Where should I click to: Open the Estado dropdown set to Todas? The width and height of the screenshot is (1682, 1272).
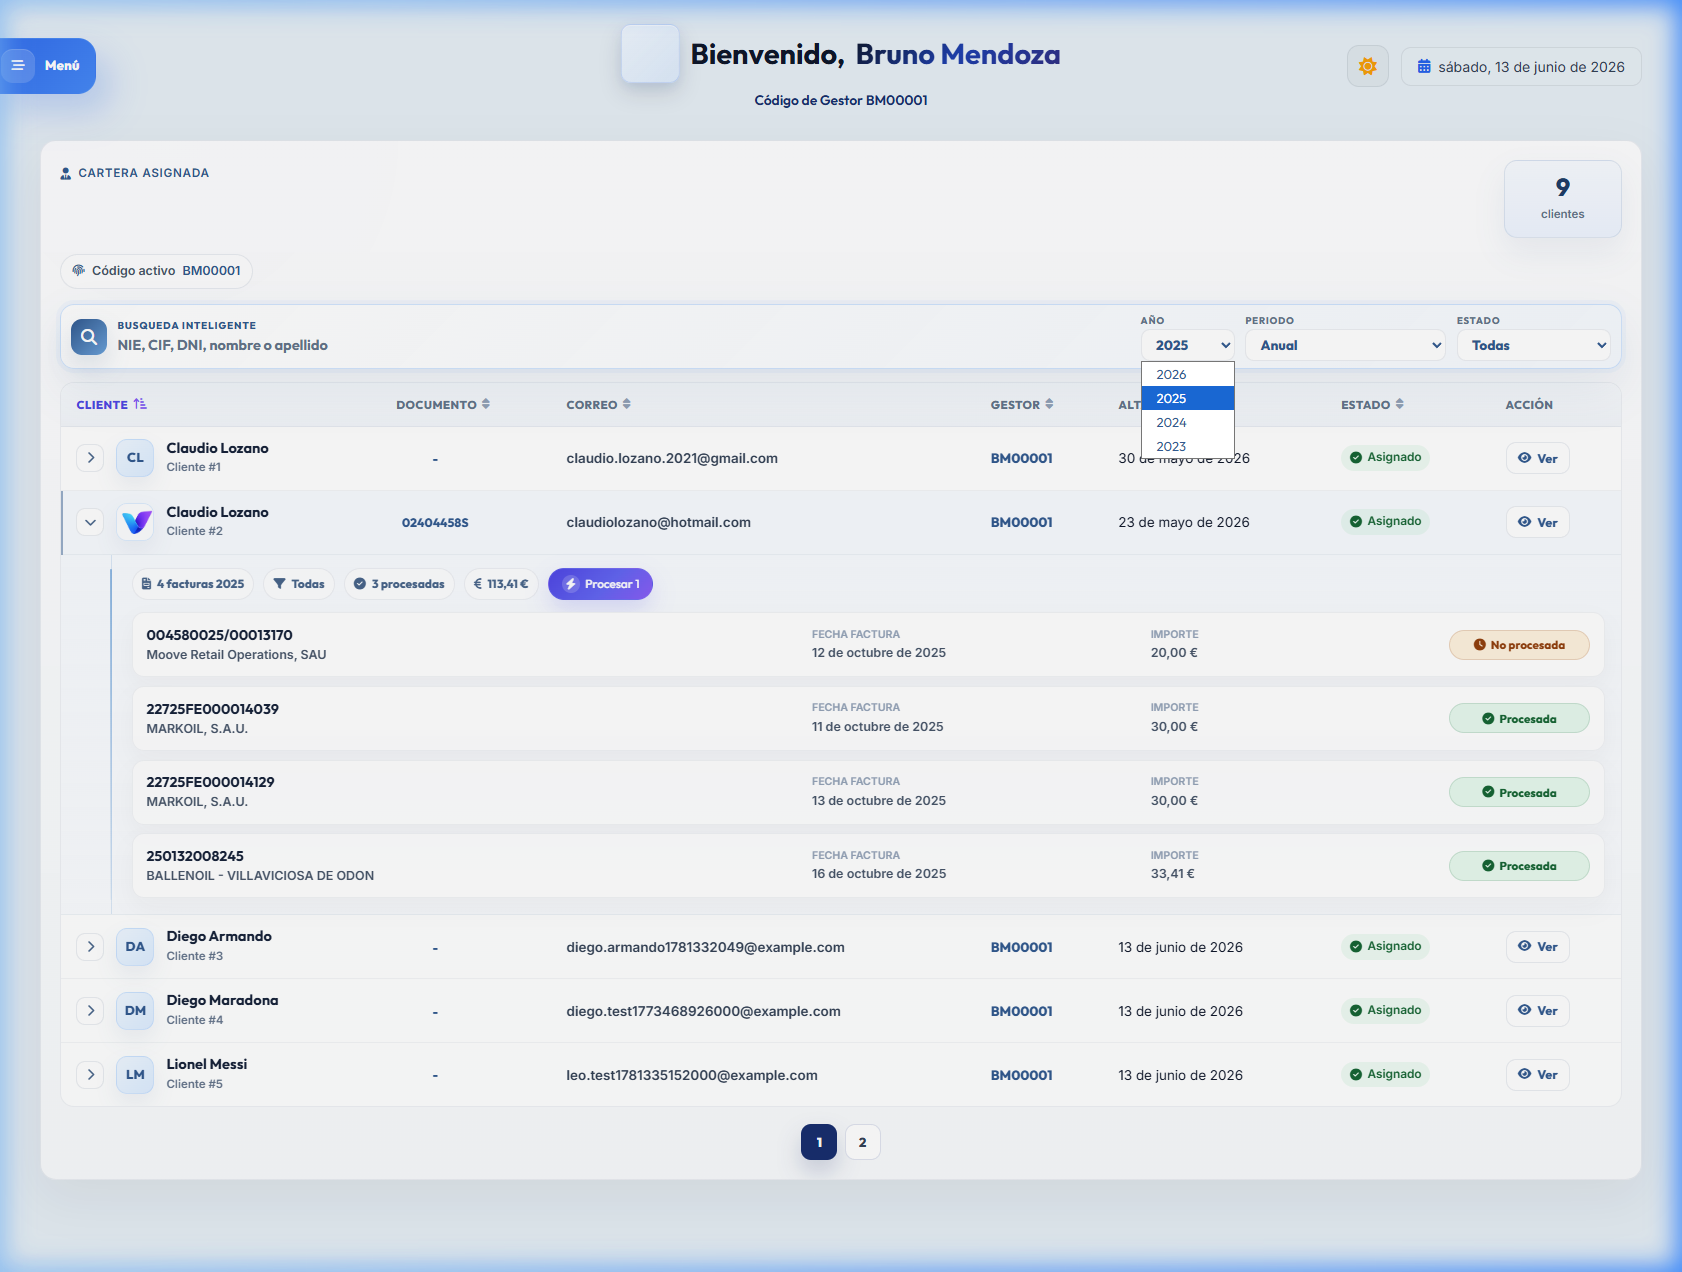(1533, 345)
